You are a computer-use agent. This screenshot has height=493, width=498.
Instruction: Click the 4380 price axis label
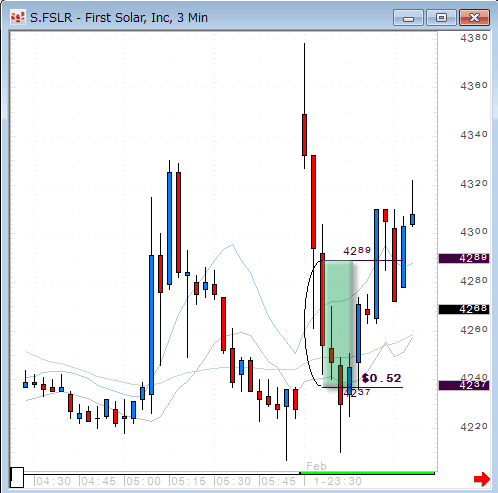pos(474,38)
